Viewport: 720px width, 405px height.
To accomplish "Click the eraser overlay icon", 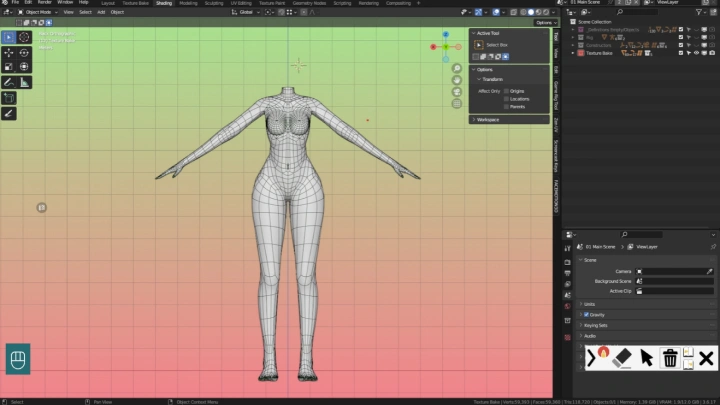I will click(620, 358).
